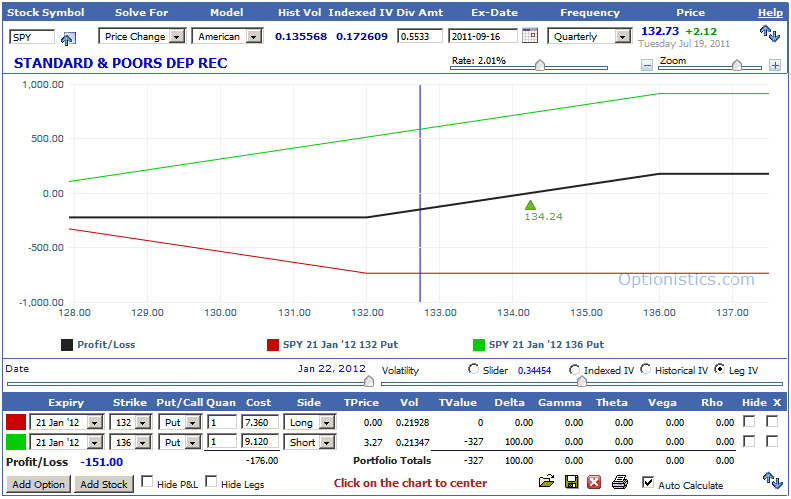The image size is (791, 499).
Task: Open Put/Call dropdown in the Long row
Action: pyautogui.click(x=180, y=422)
